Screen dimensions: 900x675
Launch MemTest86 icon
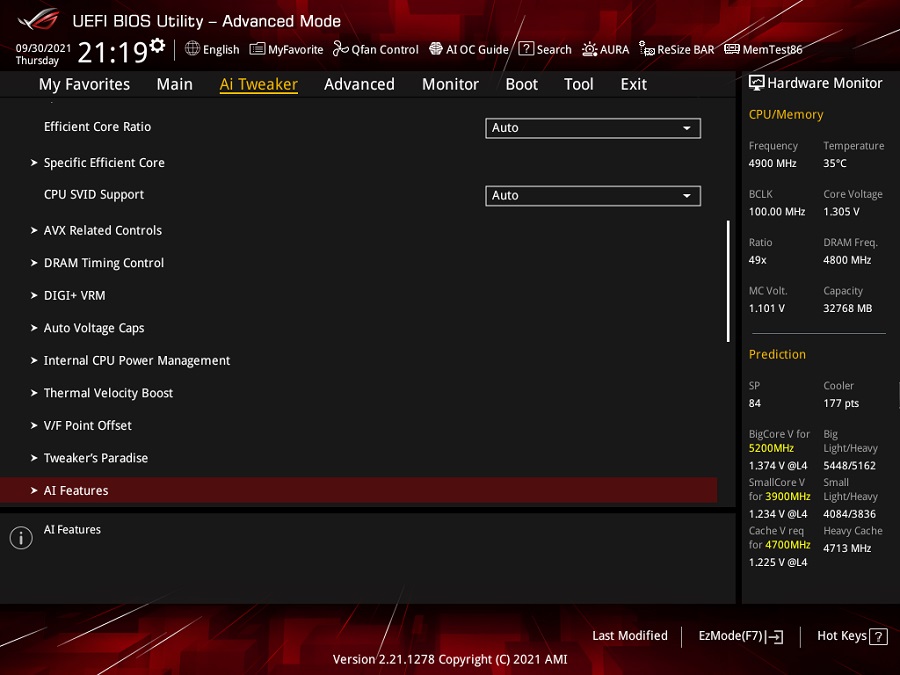click(732, 49)
